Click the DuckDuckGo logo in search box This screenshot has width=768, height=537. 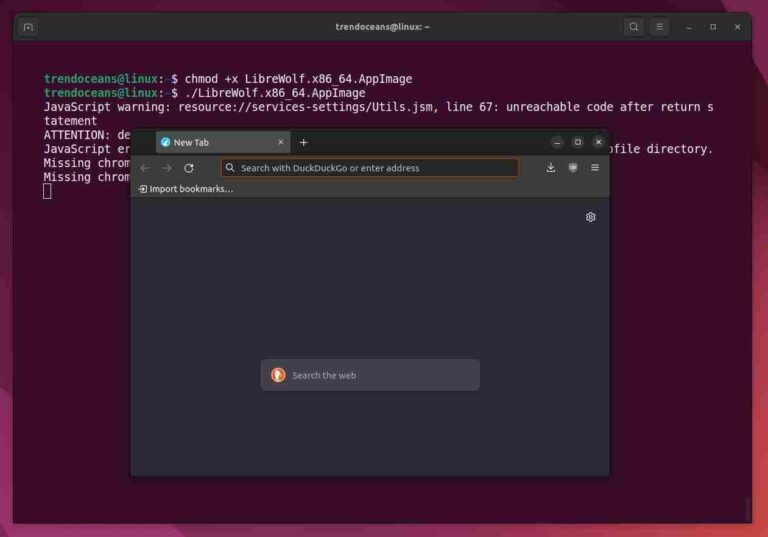[x=278, y=375]
